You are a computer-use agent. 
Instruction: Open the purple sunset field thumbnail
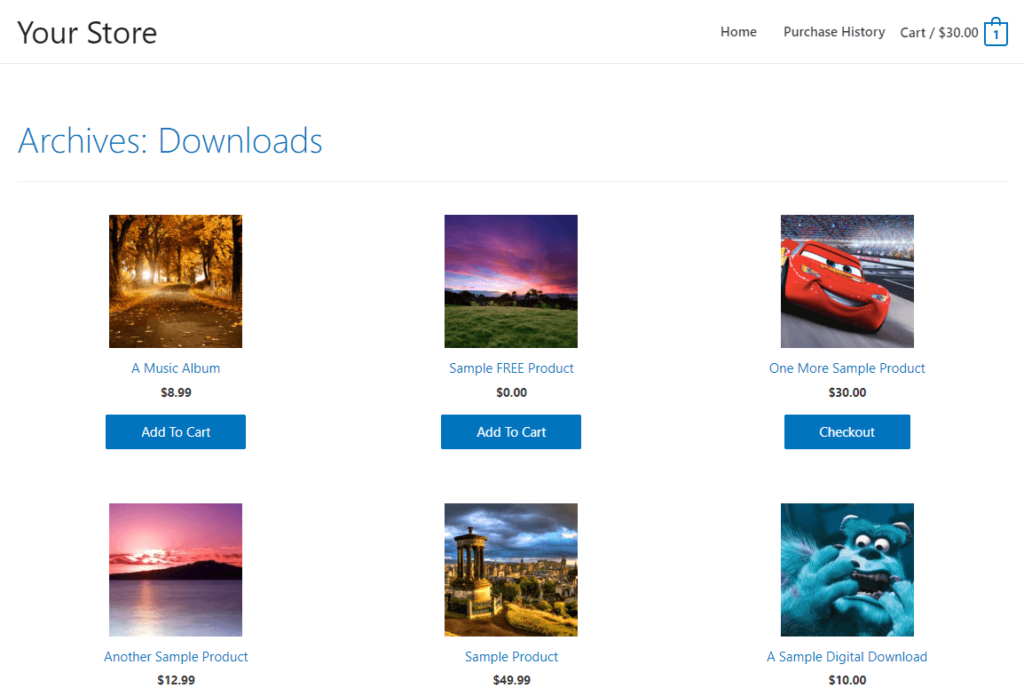pyautogui.click(x=511, y=281)
